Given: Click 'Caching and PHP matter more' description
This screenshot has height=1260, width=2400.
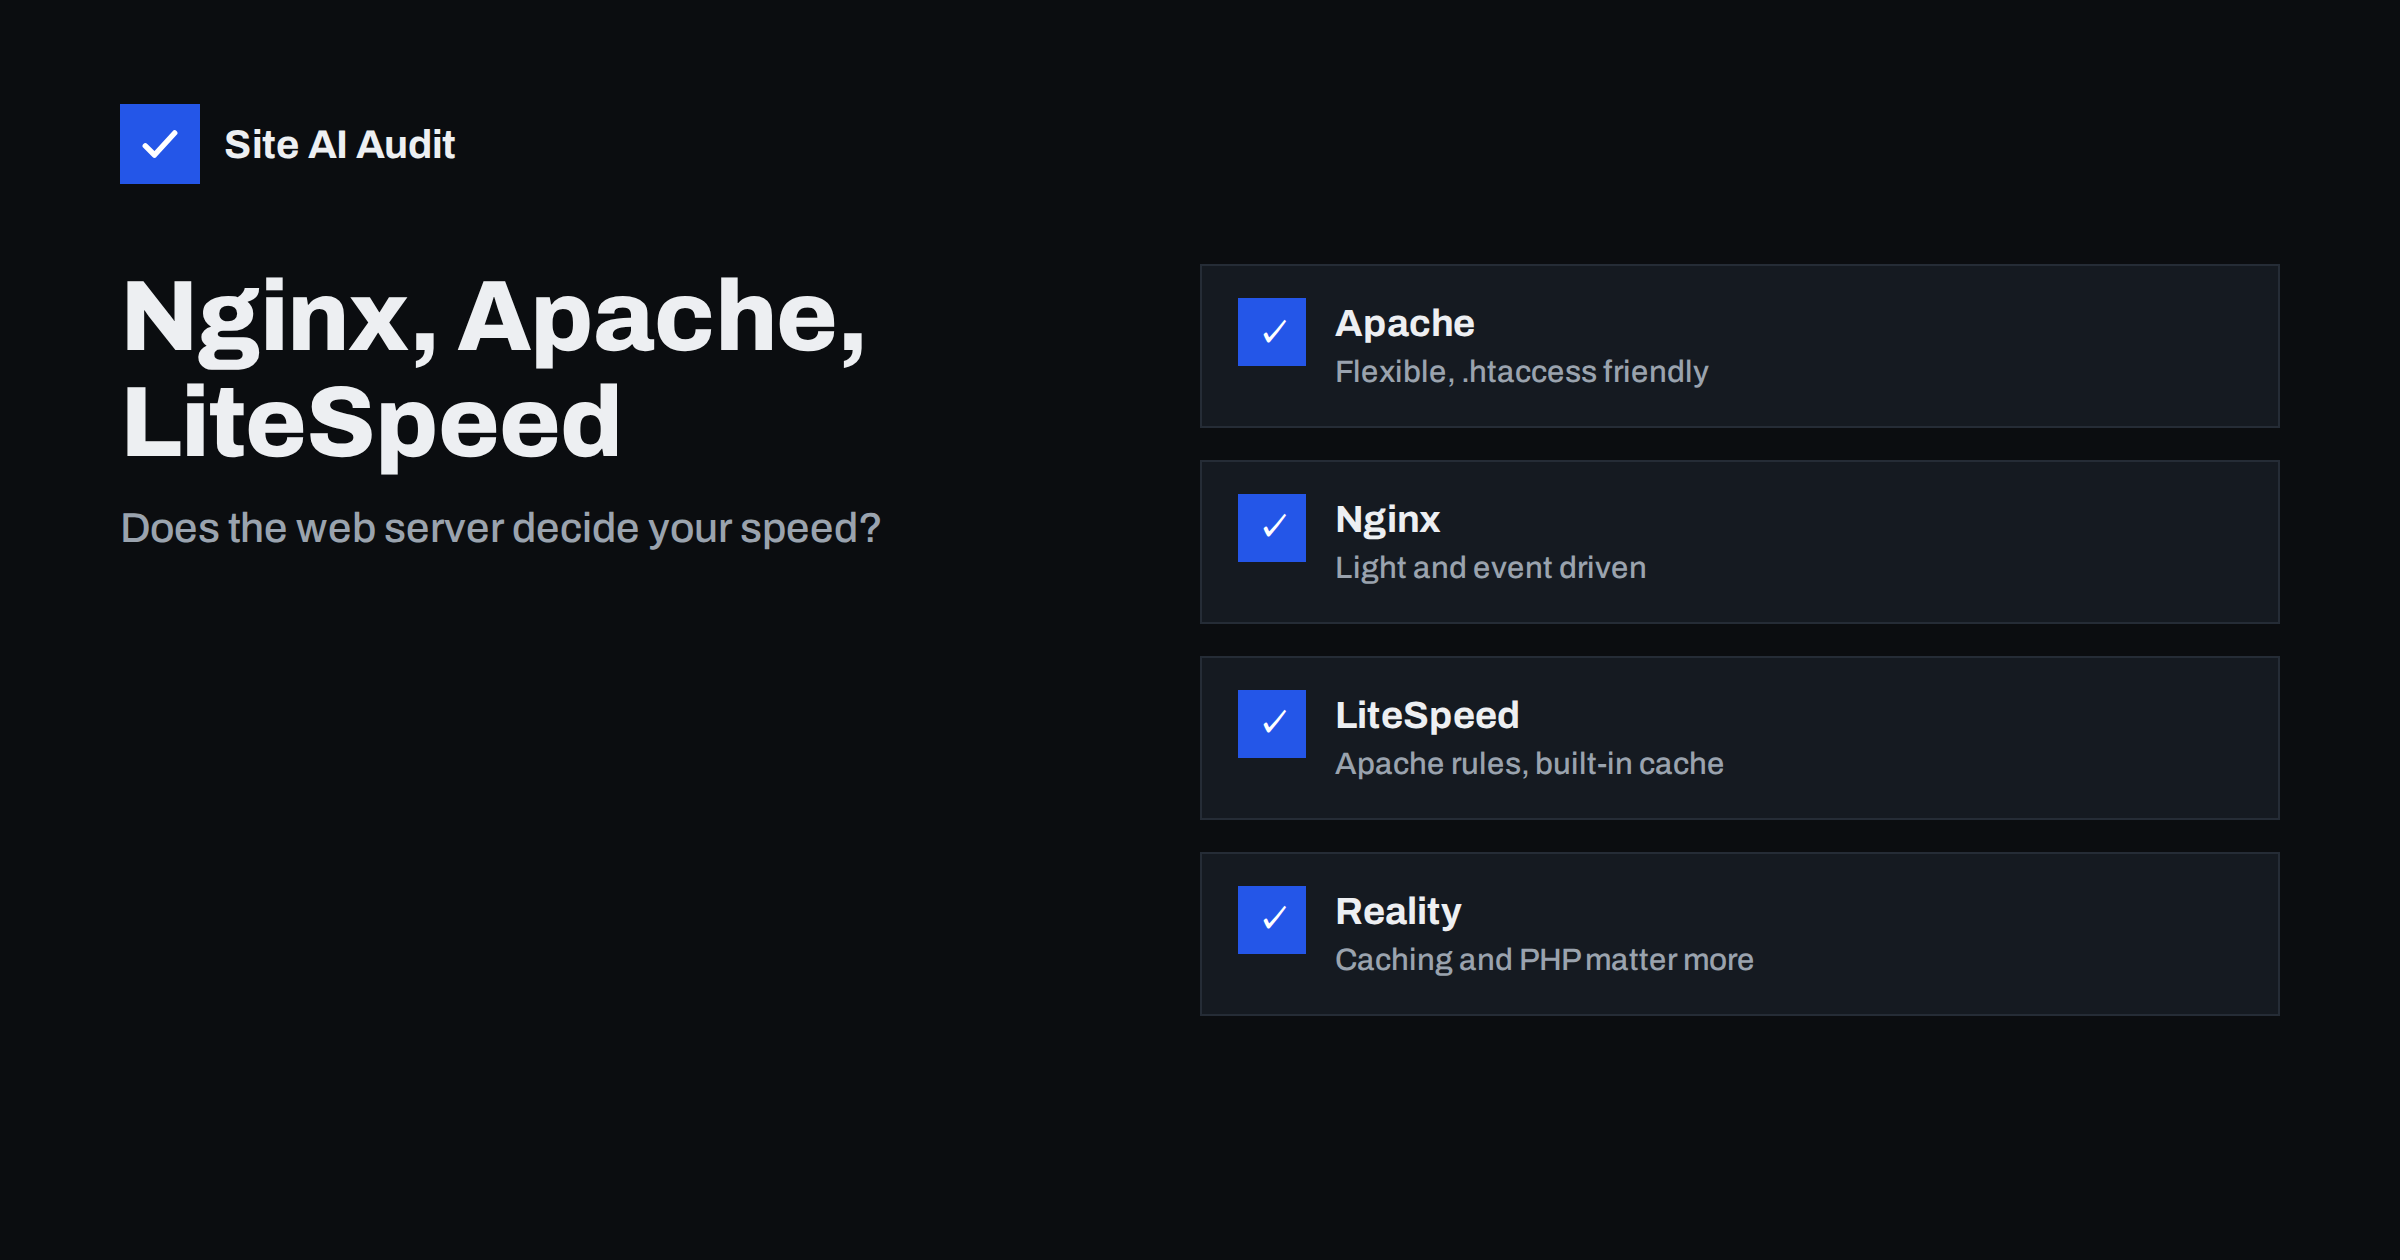Looking at the screenshot, I should (1545, 960).
